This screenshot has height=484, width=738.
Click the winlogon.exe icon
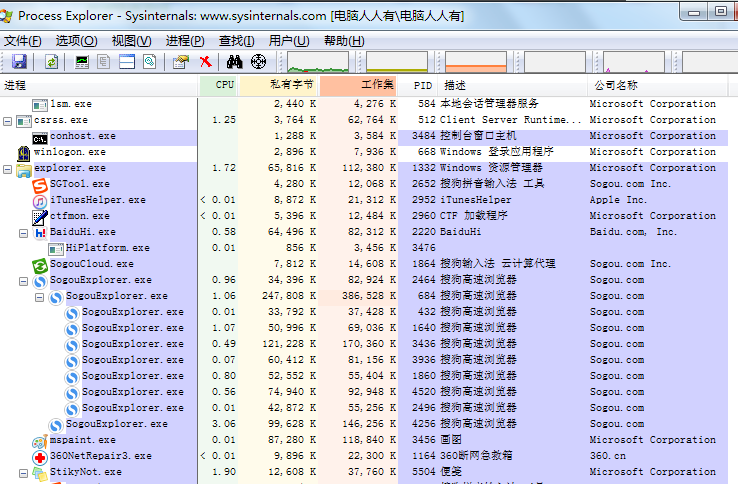(x=24, y=153)
